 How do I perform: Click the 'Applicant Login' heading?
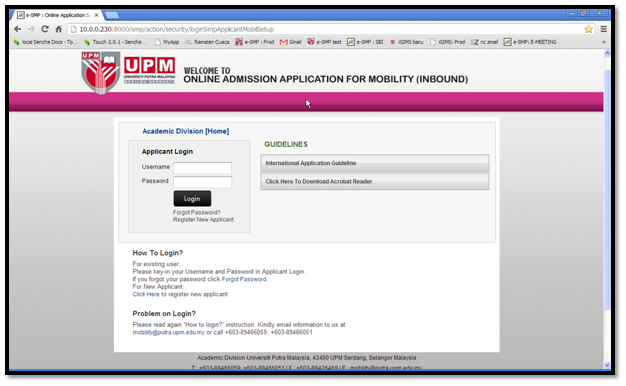tap(167, 152)
